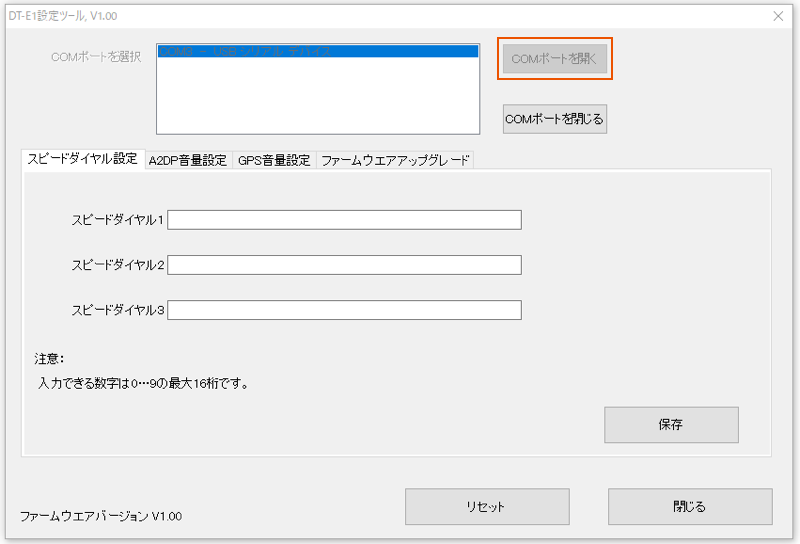Image resolution: width=800 pixels, height=544 pixels.
Task: Click empty area of COM port listbox
Action: click(317, 100)
